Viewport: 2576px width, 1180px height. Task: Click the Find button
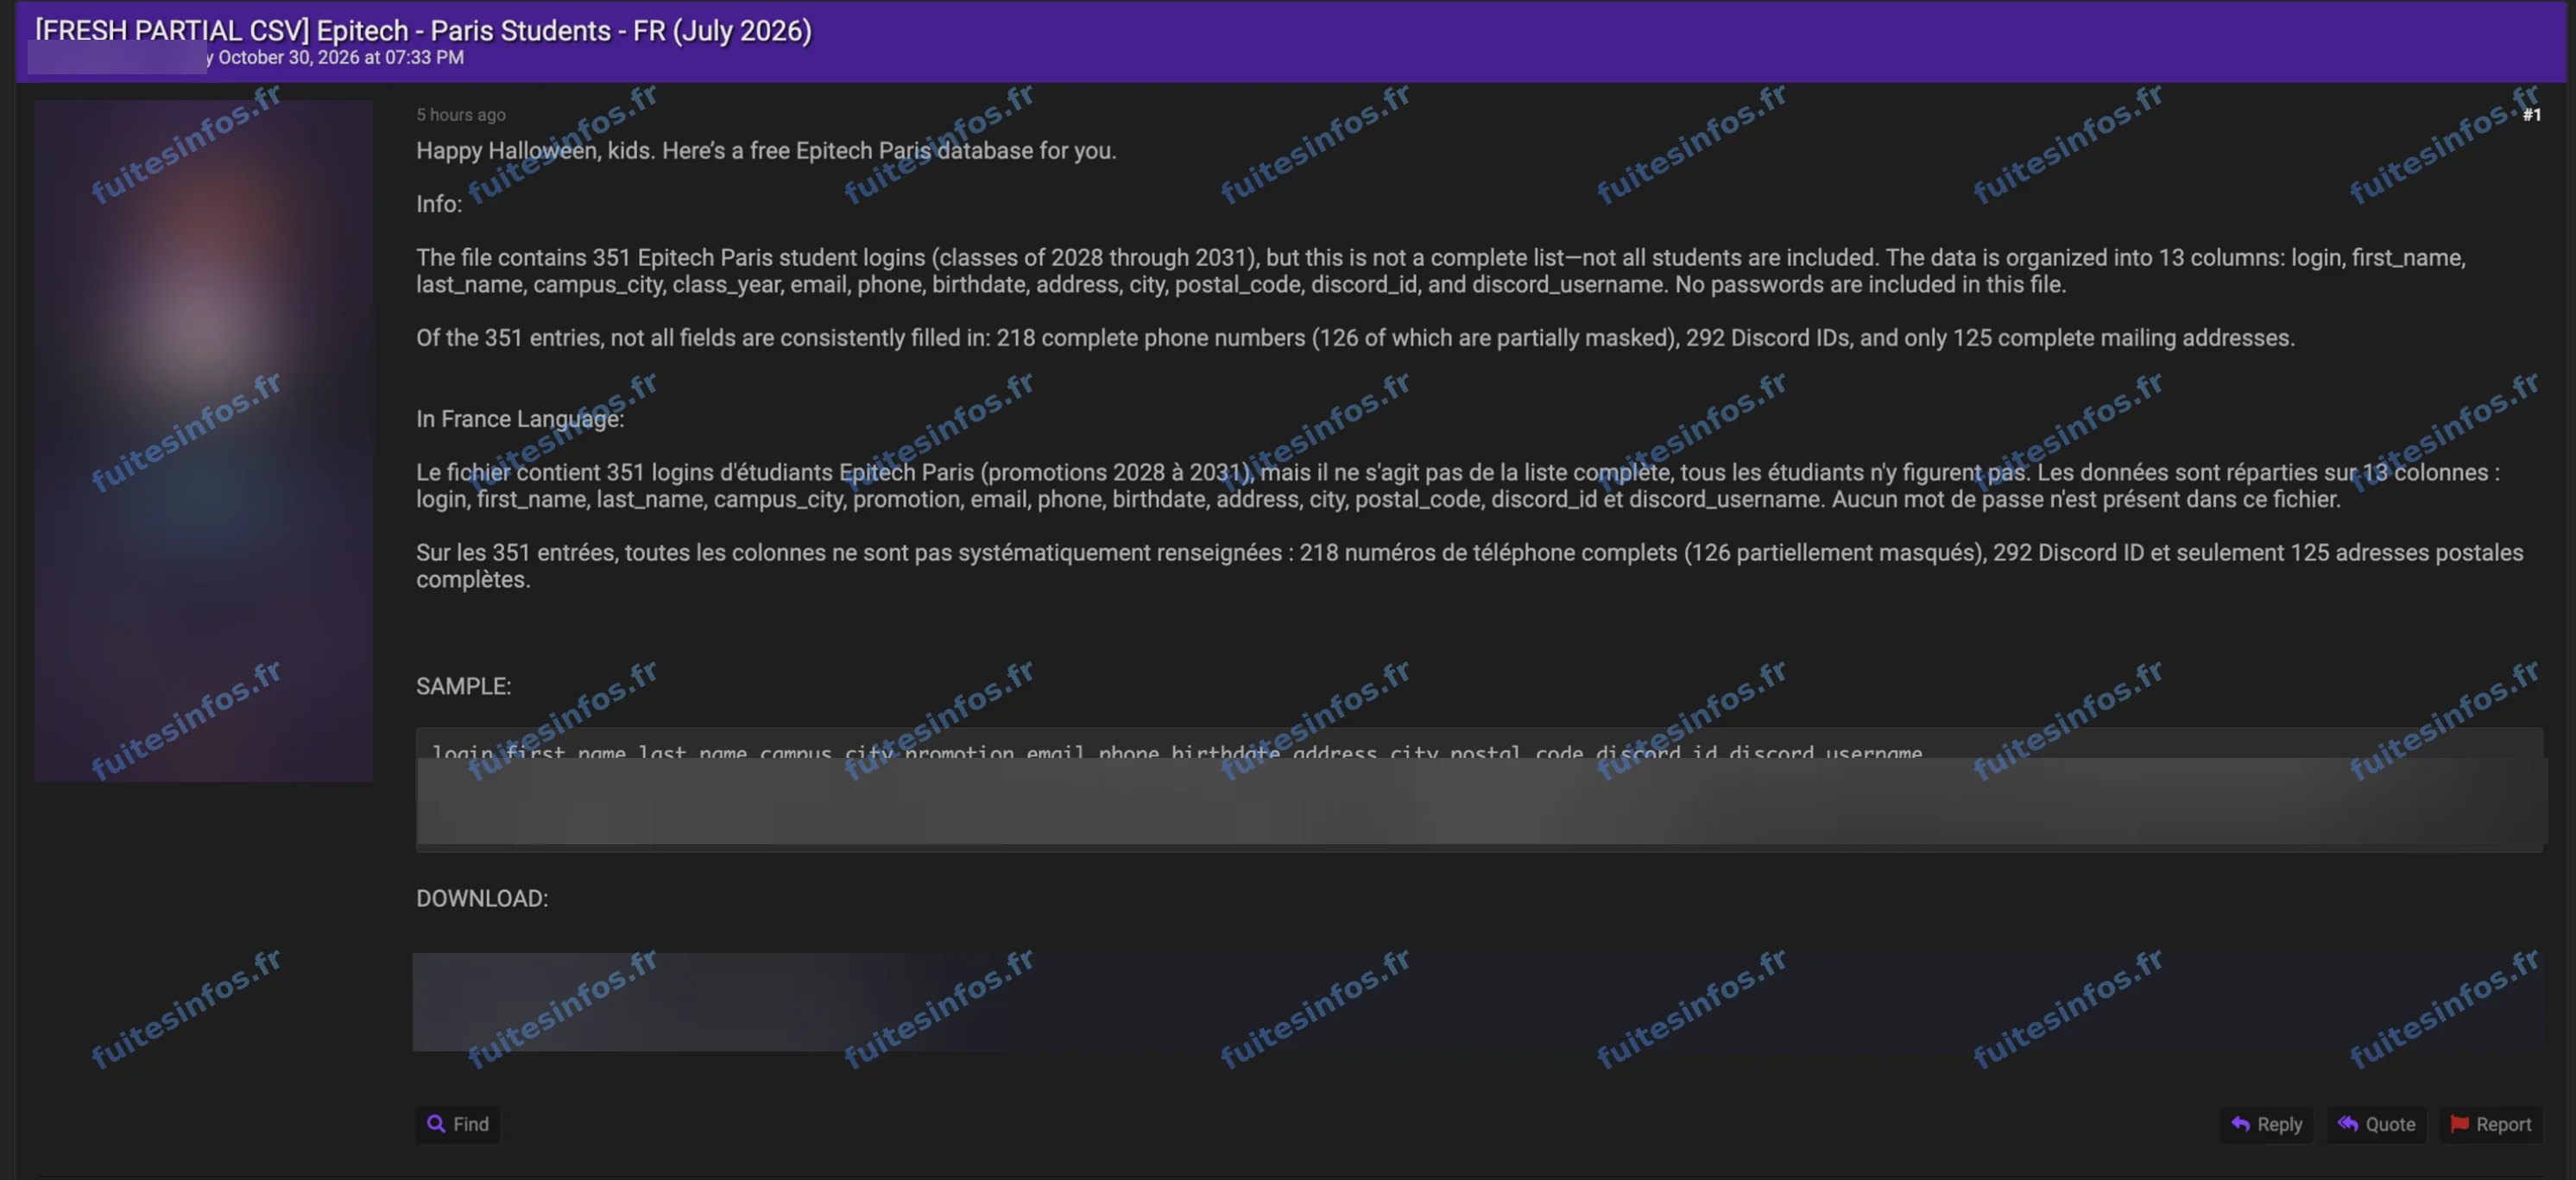pos(458,1124)
